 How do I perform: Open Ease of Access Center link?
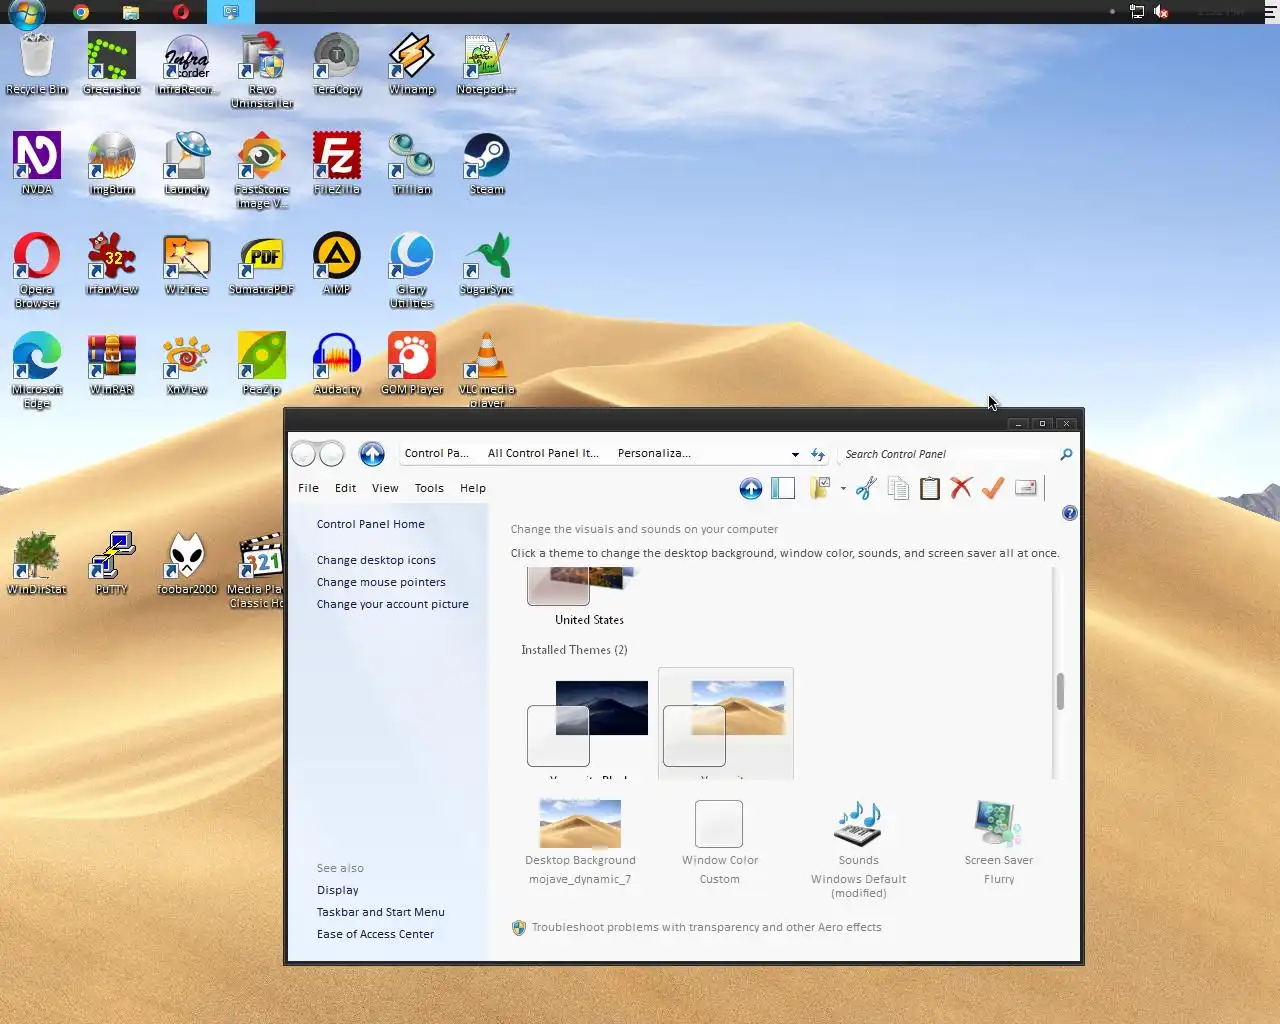tap(375, 934)
